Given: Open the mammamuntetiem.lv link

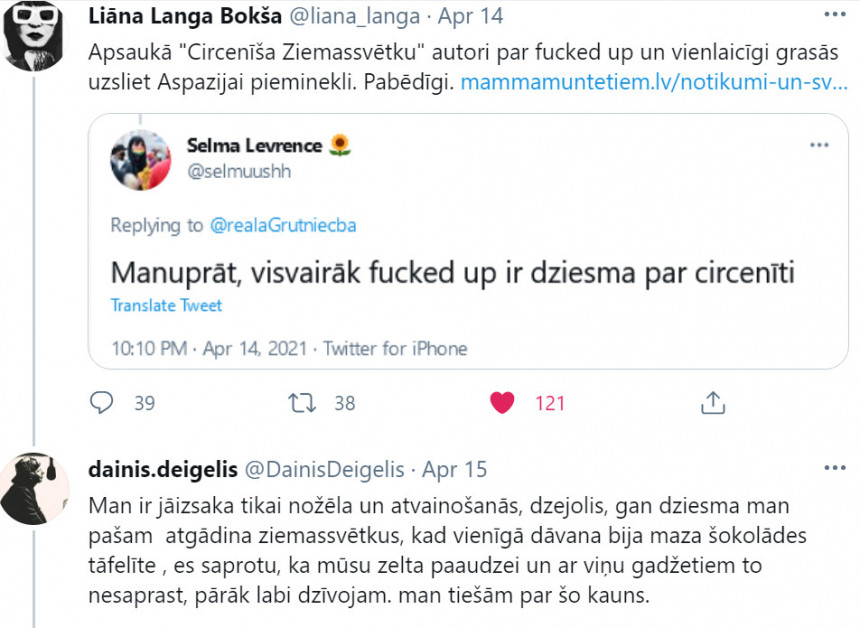Looking at the screenshot, I should tap(654, 82).
